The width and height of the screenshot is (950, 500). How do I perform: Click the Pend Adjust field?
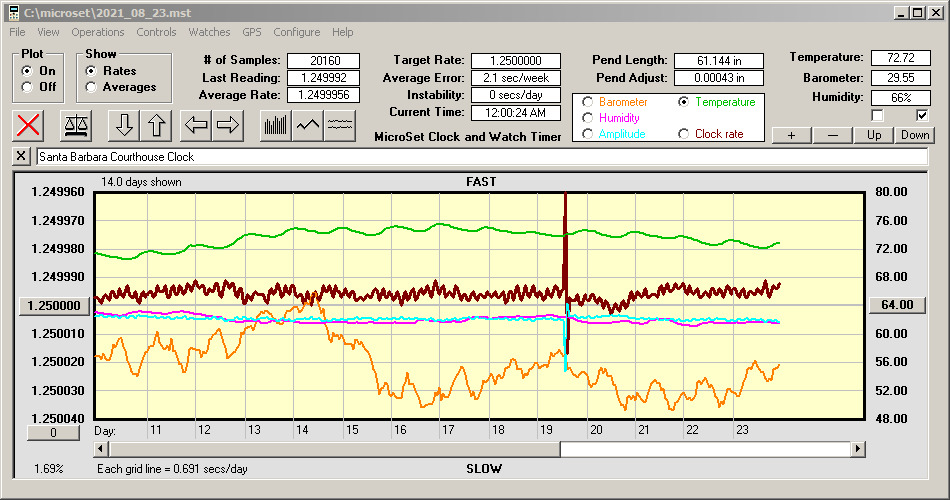[719, 78]
